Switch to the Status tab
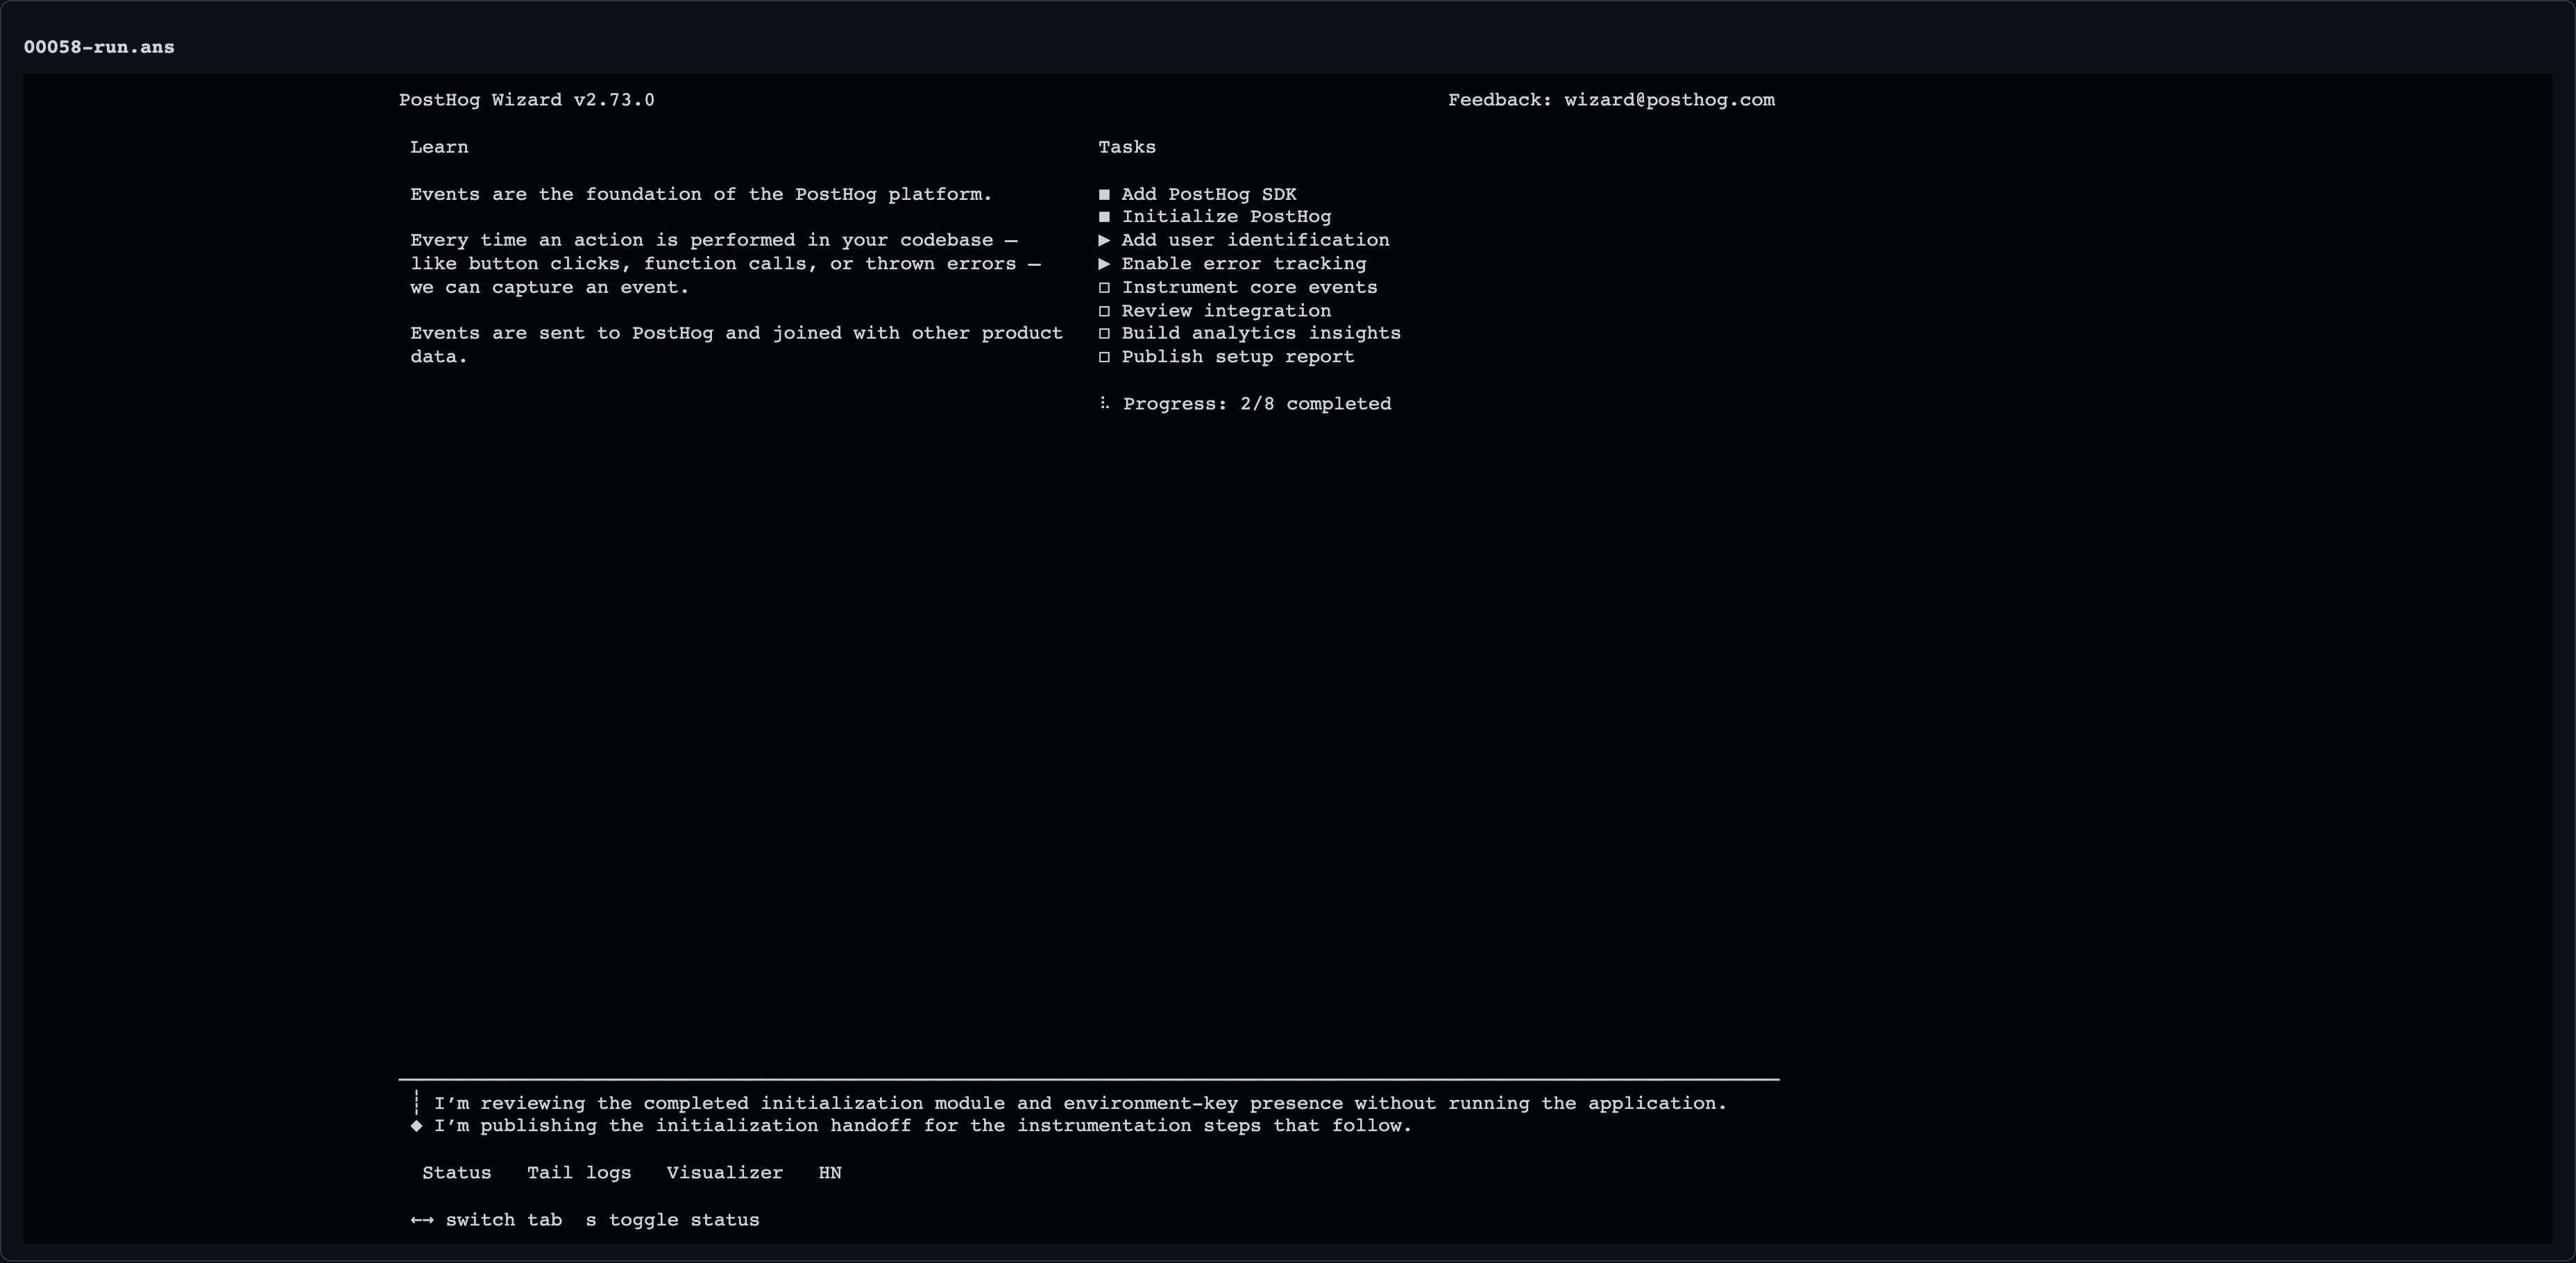The width and height of the screenshot is (2576, 1263). (x=457, y=1173)
